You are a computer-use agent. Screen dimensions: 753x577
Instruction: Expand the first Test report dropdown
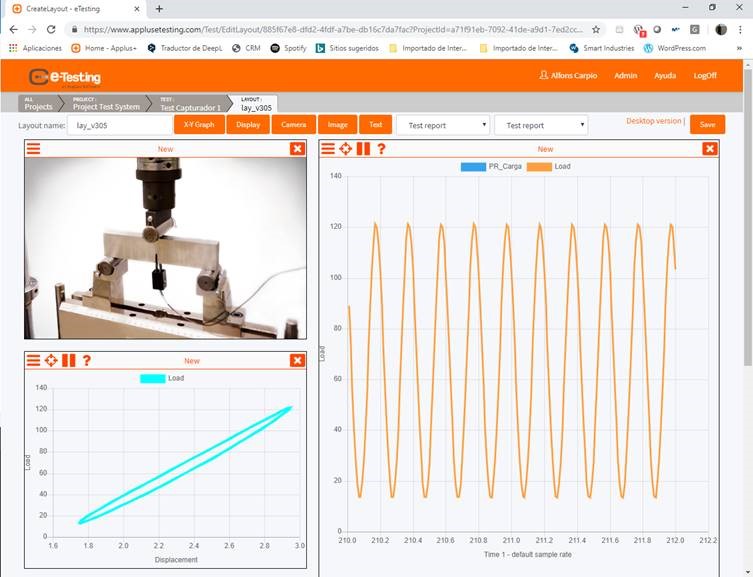(x=442, y=125)
